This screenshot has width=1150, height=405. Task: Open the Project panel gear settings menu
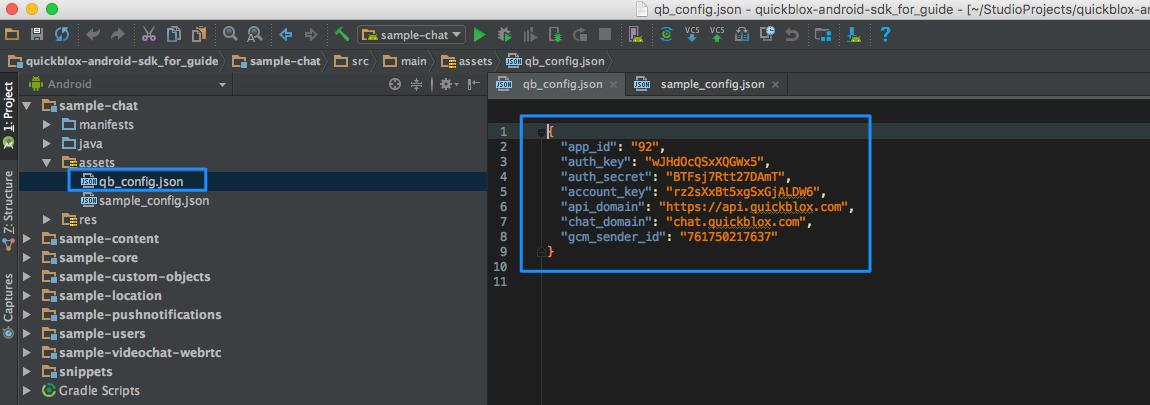pyautogui.click(x=447, y=84)
